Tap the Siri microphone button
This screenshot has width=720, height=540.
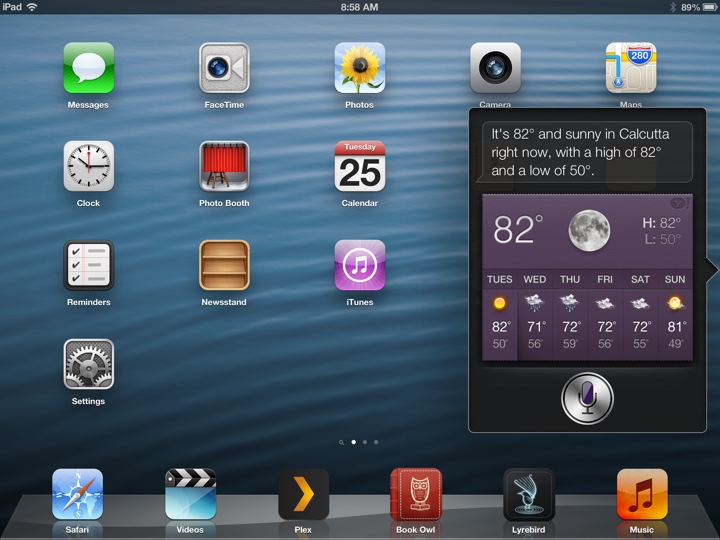coord(587,398)
